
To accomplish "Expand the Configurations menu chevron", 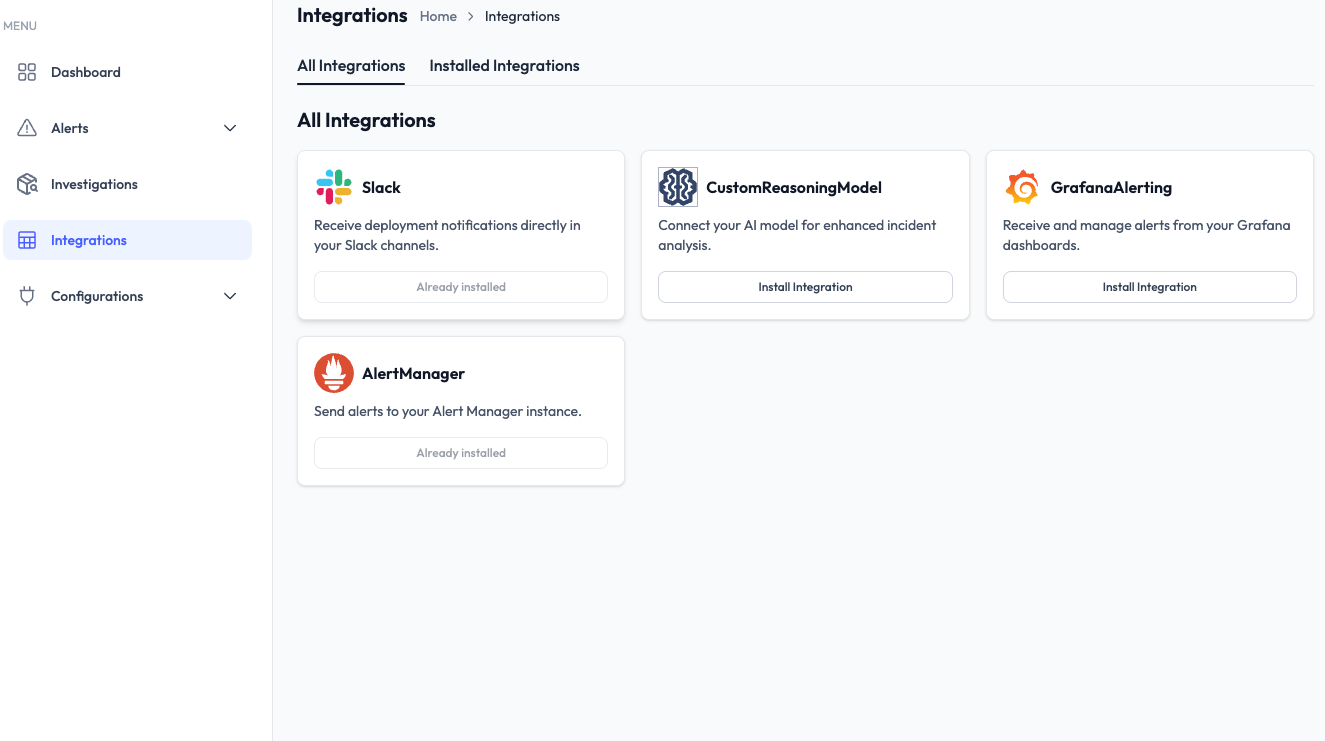I will (230, 296).
